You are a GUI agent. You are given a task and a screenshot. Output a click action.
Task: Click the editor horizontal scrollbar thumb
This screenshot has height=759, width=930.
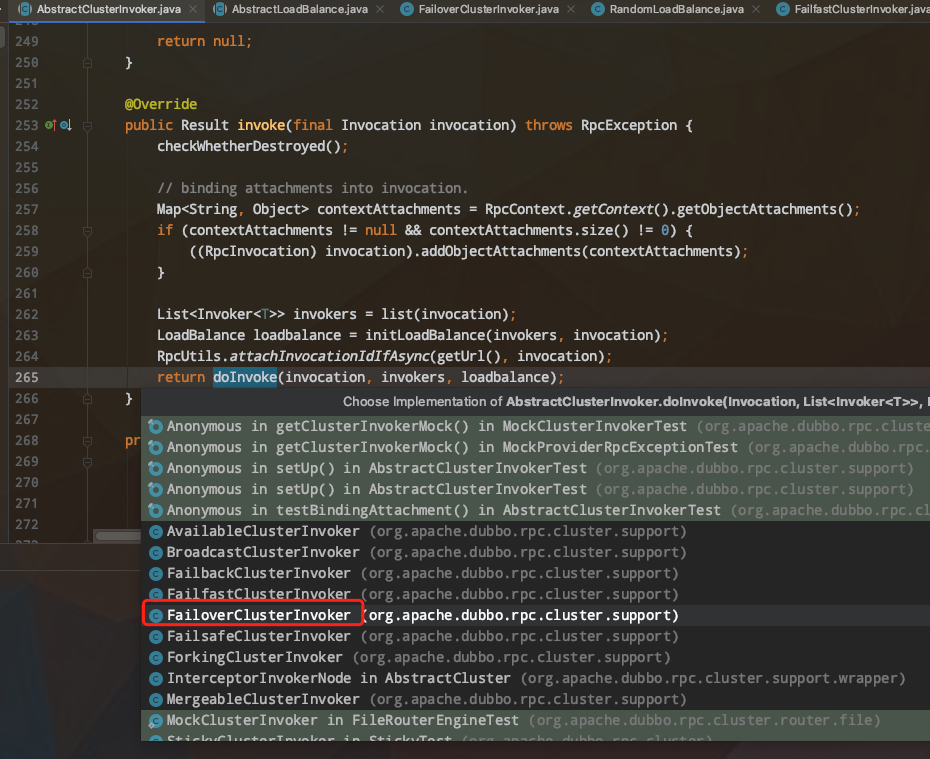[118, 536]
